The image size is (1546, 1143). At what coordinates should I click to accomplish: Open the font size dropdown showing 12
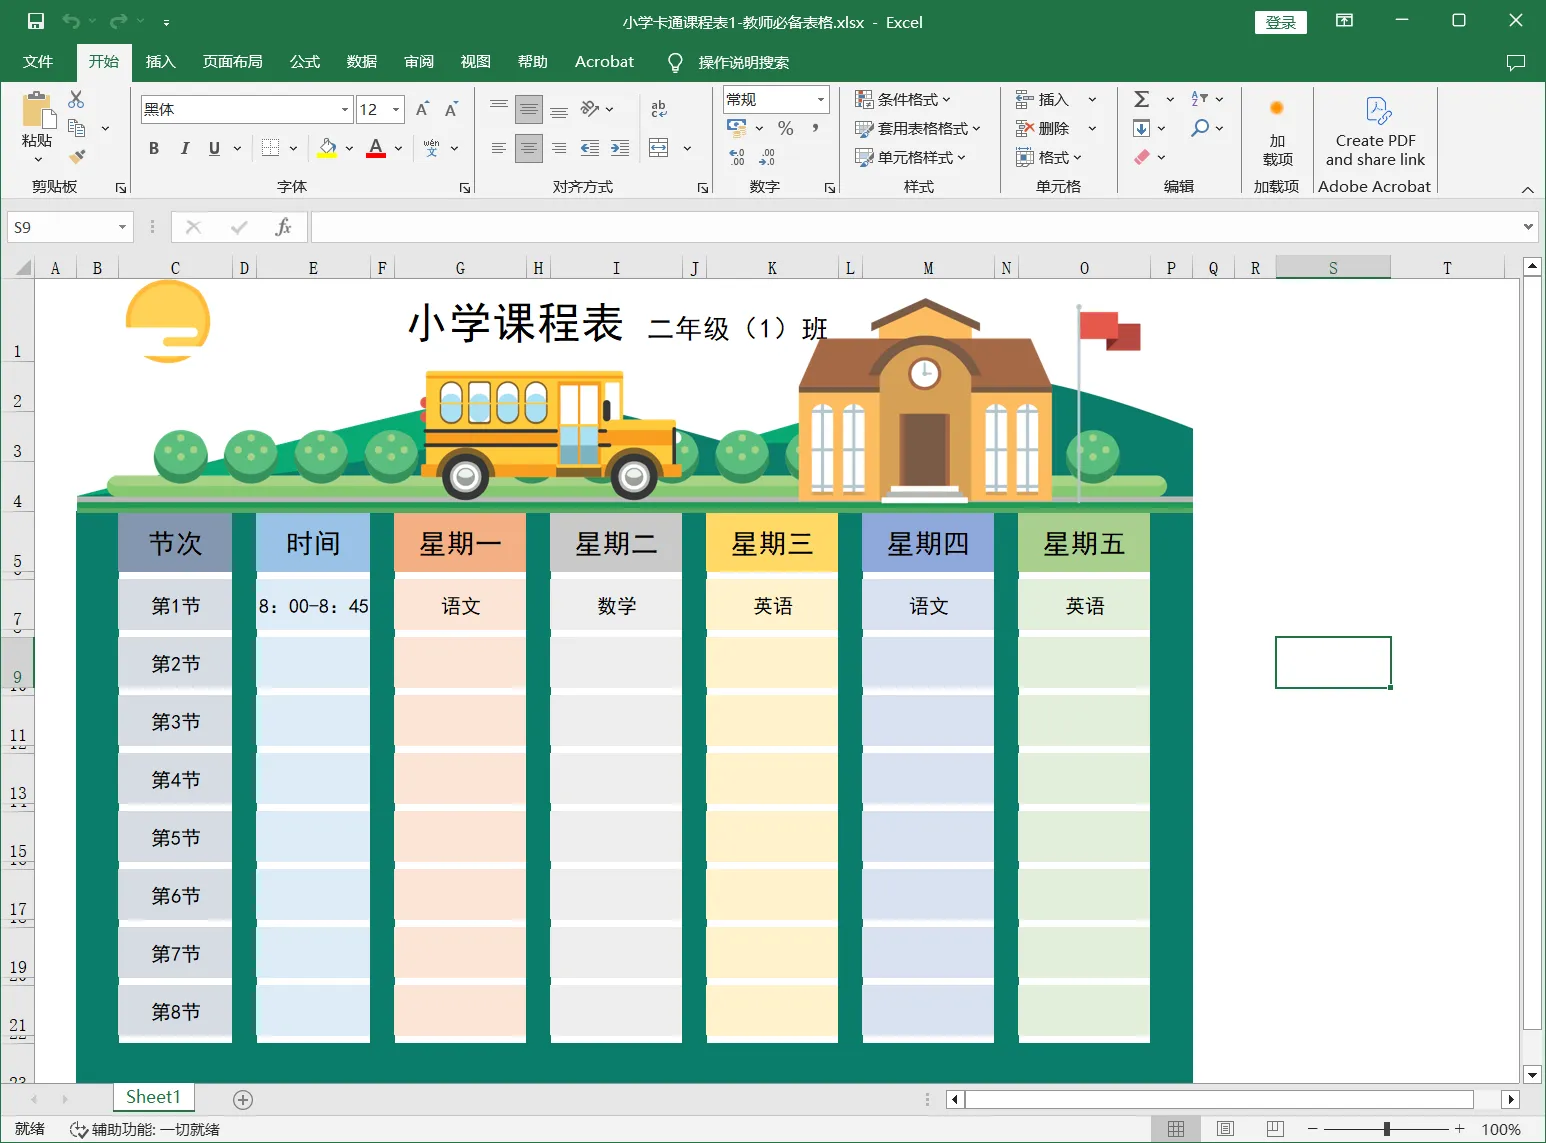tap(396, 109)
